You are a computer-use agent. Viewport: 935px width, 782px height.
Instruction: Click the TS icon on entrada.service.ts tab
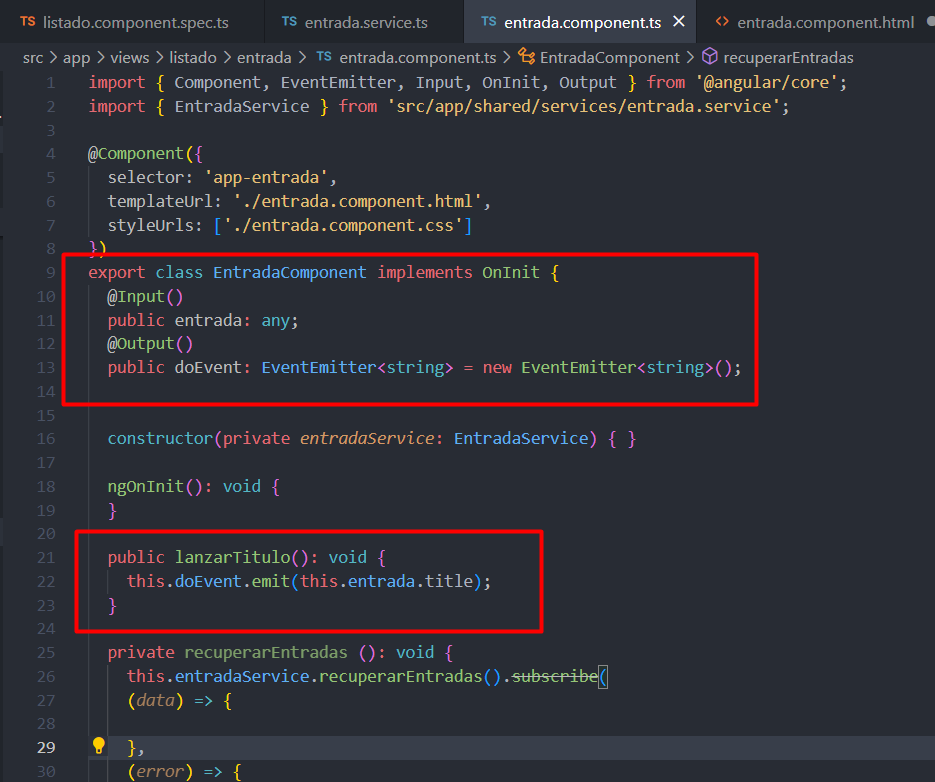(x=290, y=20)
